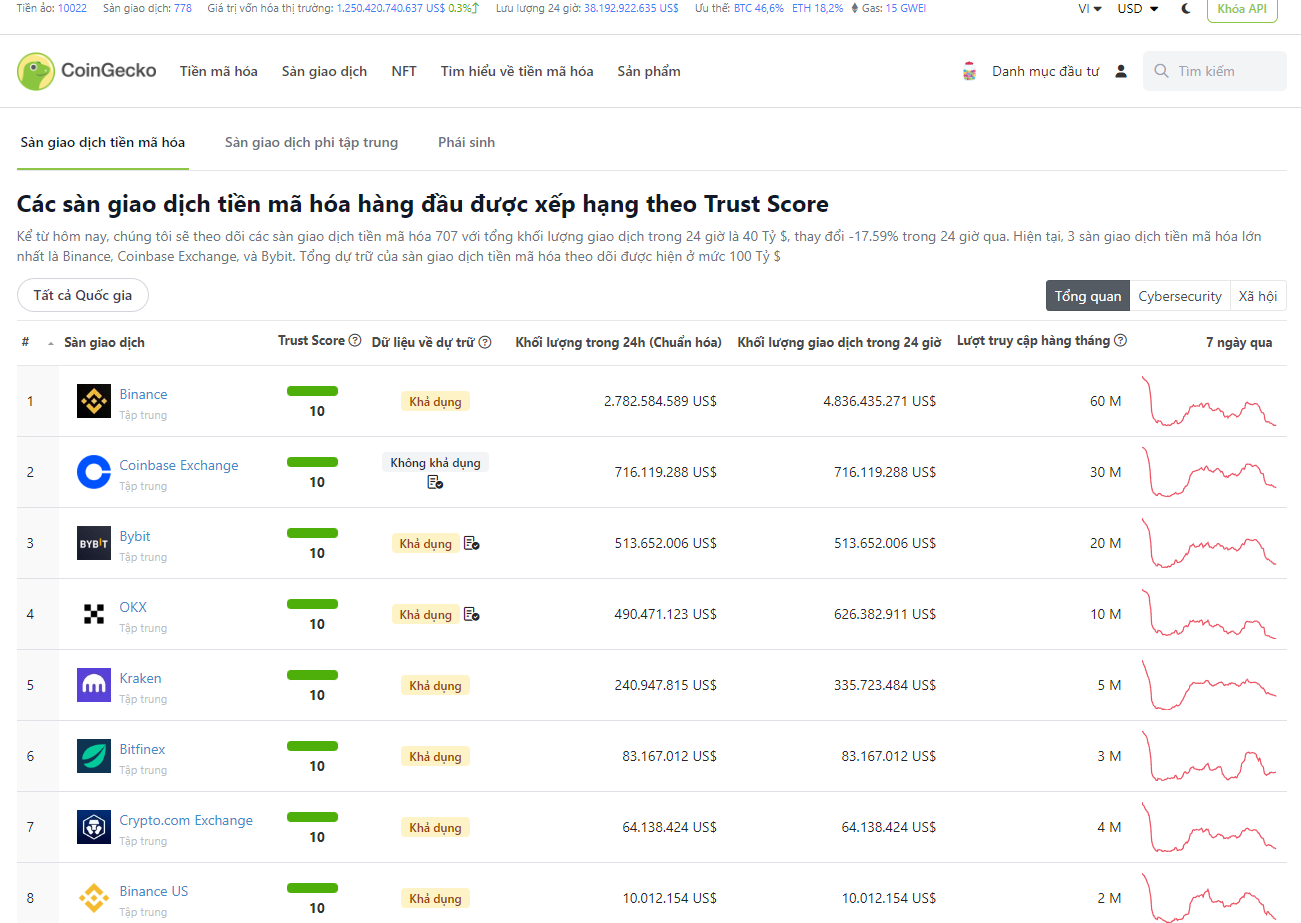Open the Binance exchange link
Image resolution: width=1301 pixels, height=923 pixels.
click(143, 394)
